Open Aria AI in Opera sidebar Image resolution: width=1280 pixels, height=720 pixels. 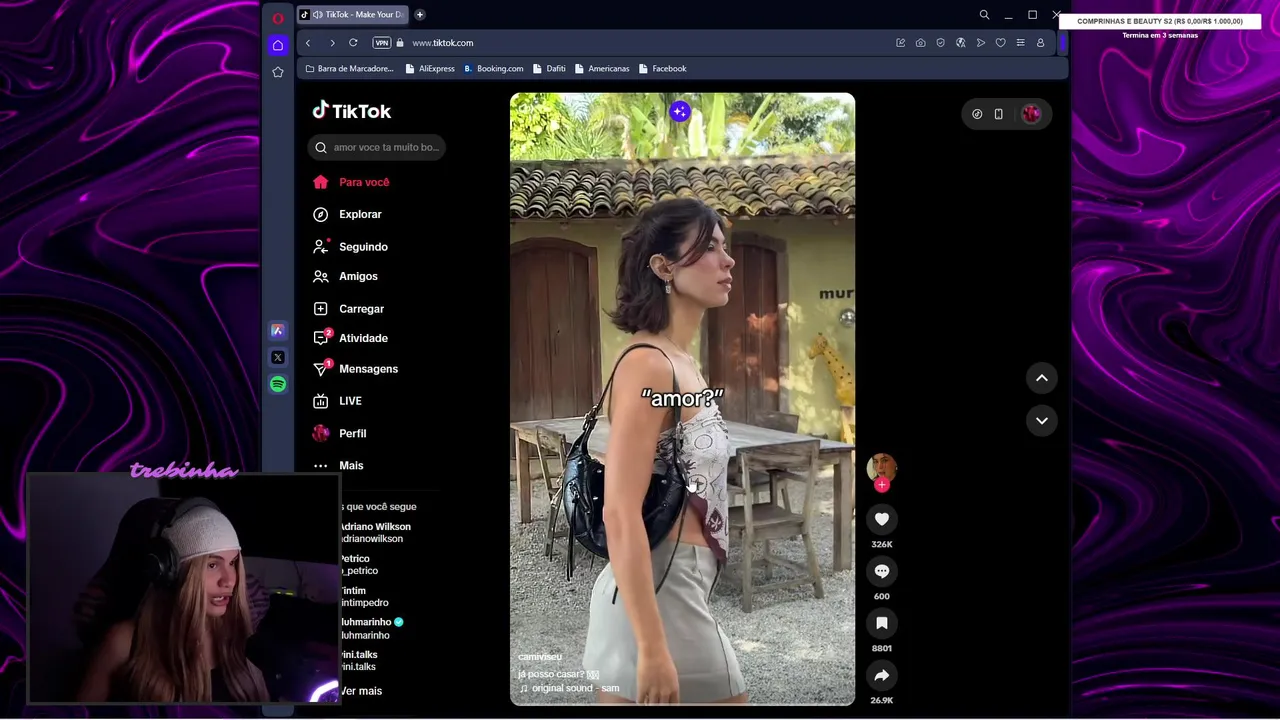[x=278, y=330]
